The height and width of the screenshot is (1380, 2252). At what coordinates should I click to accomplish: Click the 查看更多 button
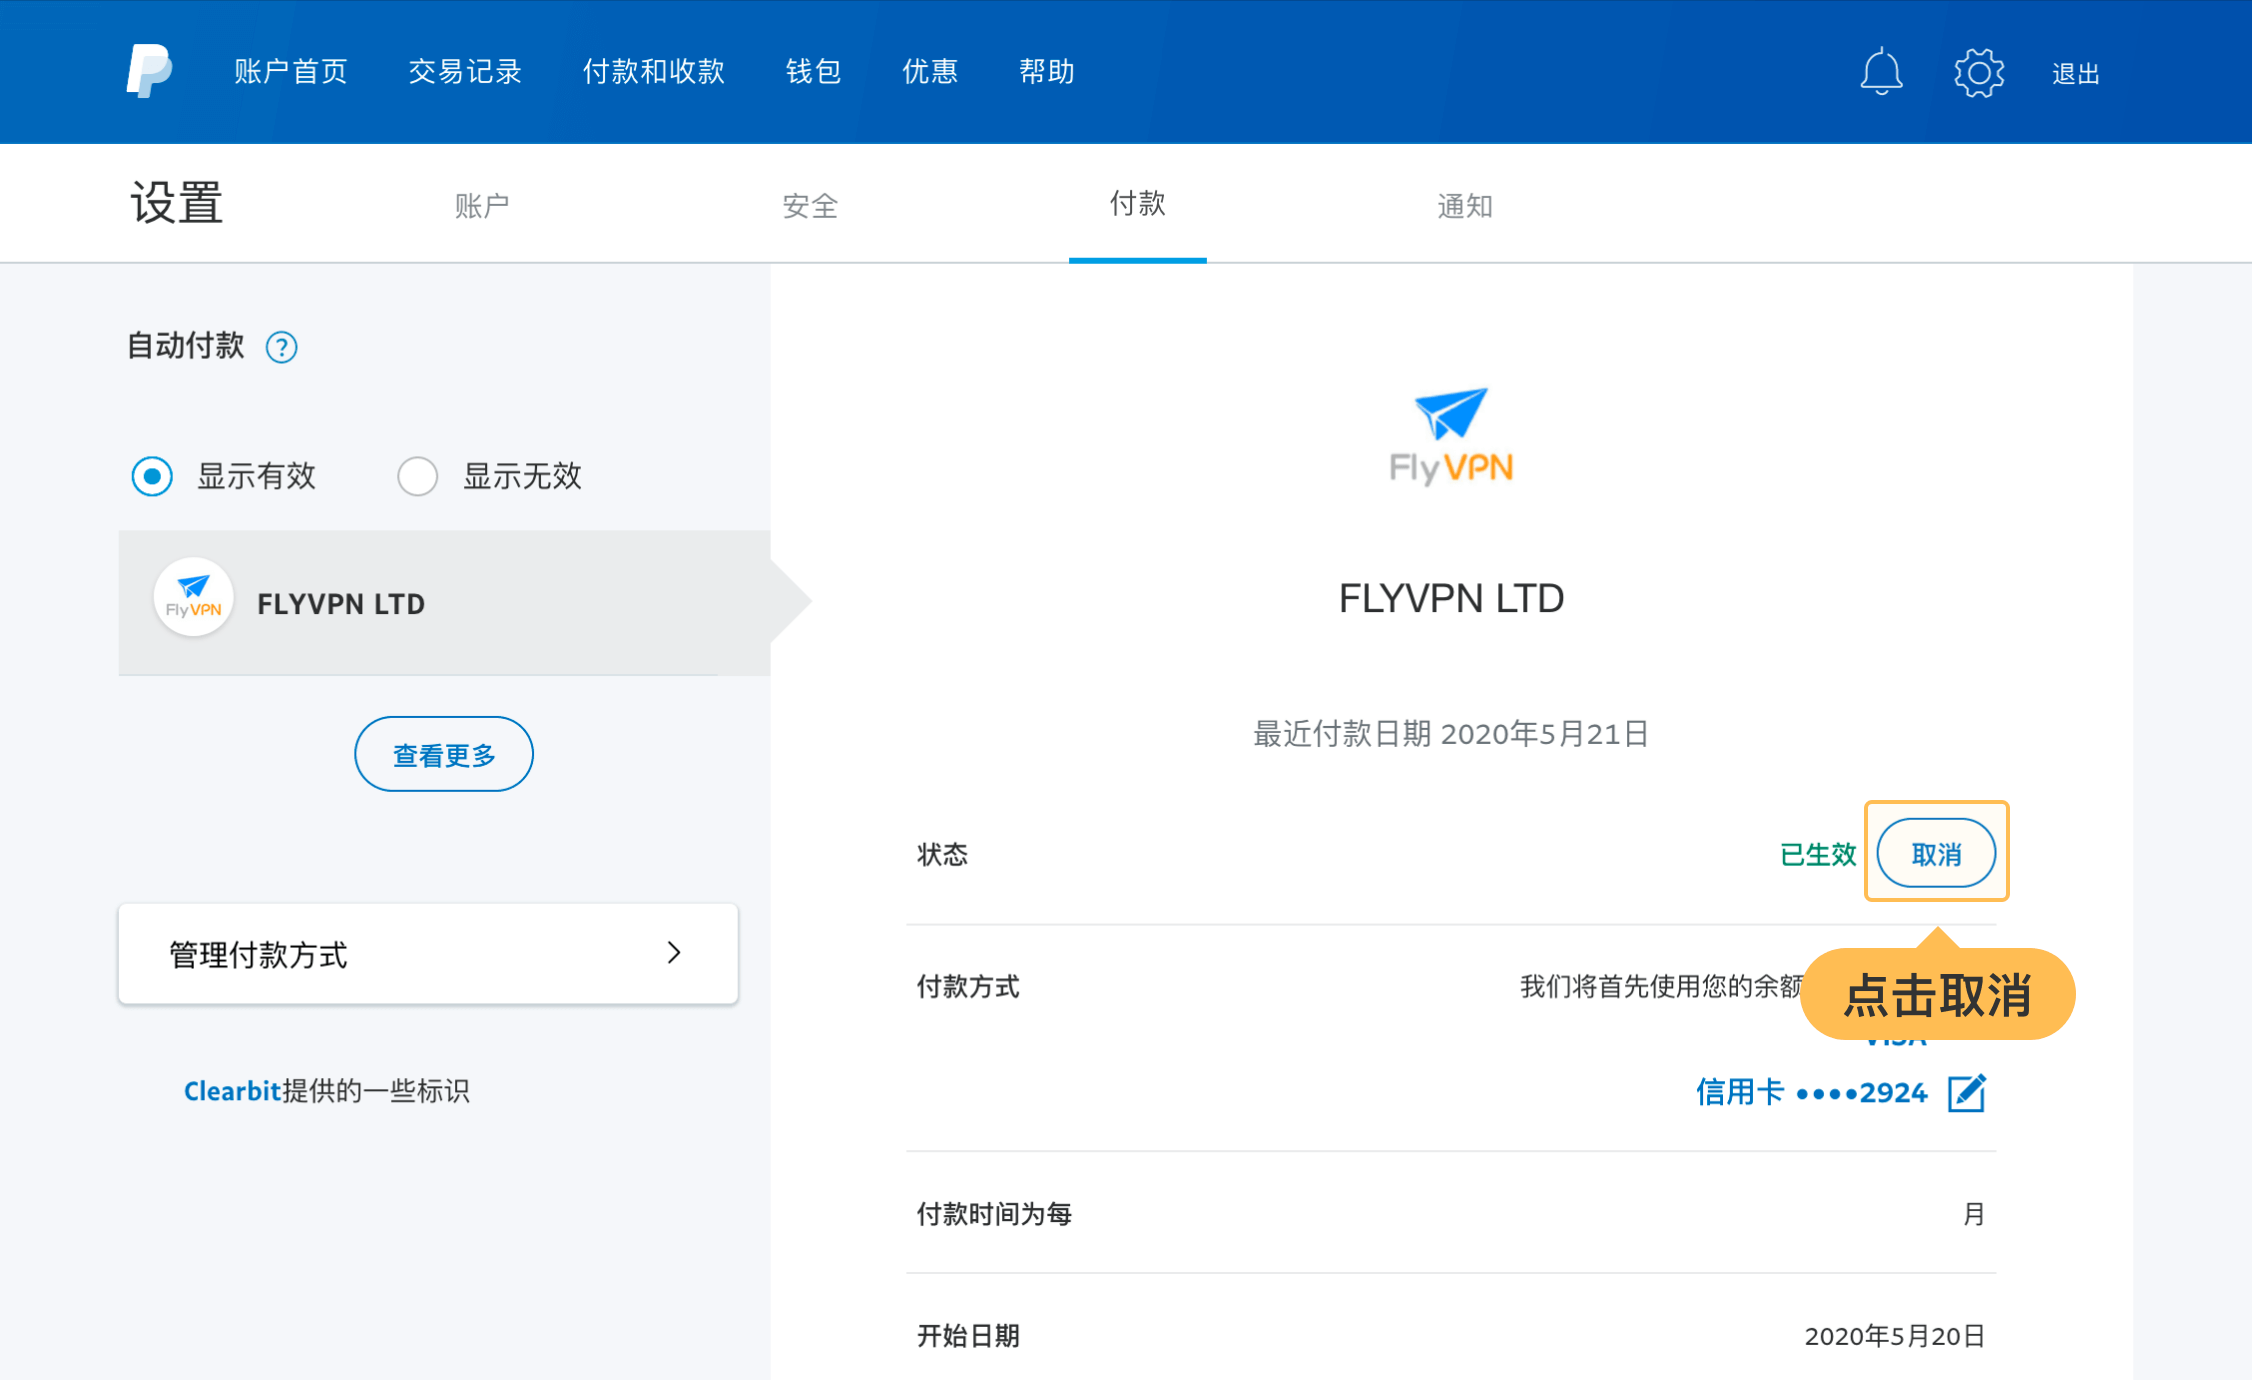tap(444, 755)
